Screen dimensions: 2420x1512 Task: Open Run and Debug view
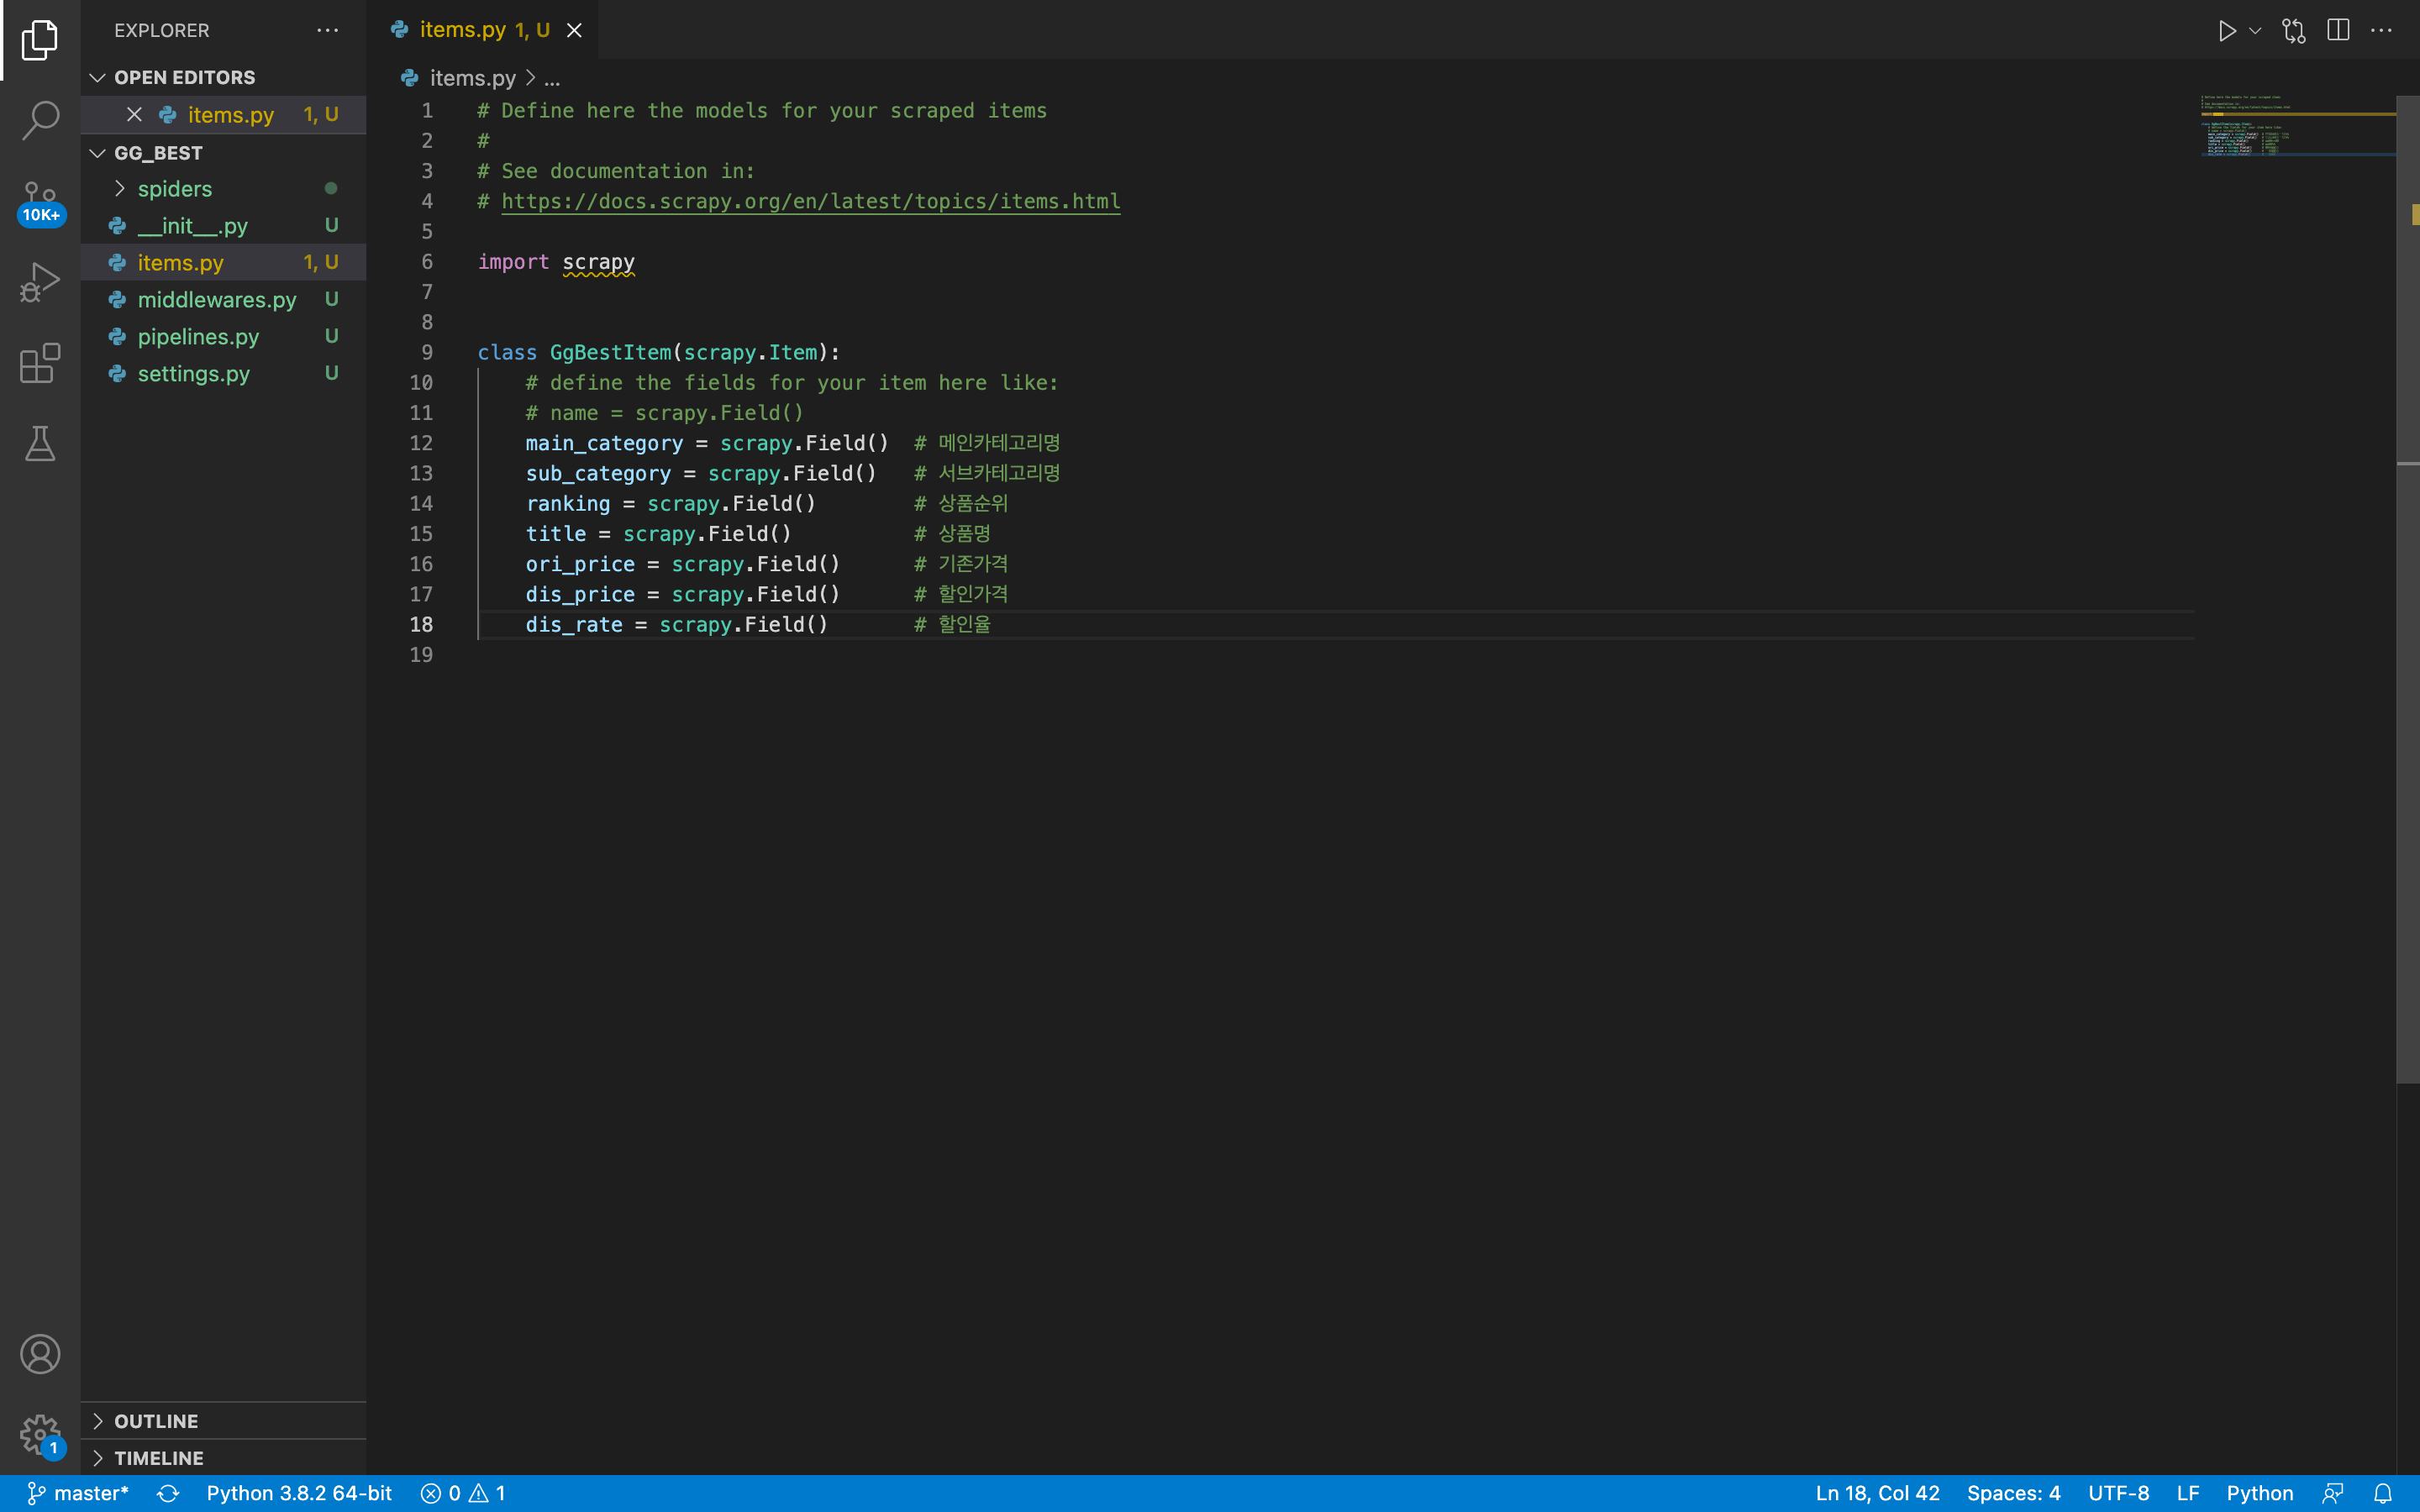pos(40,282)
